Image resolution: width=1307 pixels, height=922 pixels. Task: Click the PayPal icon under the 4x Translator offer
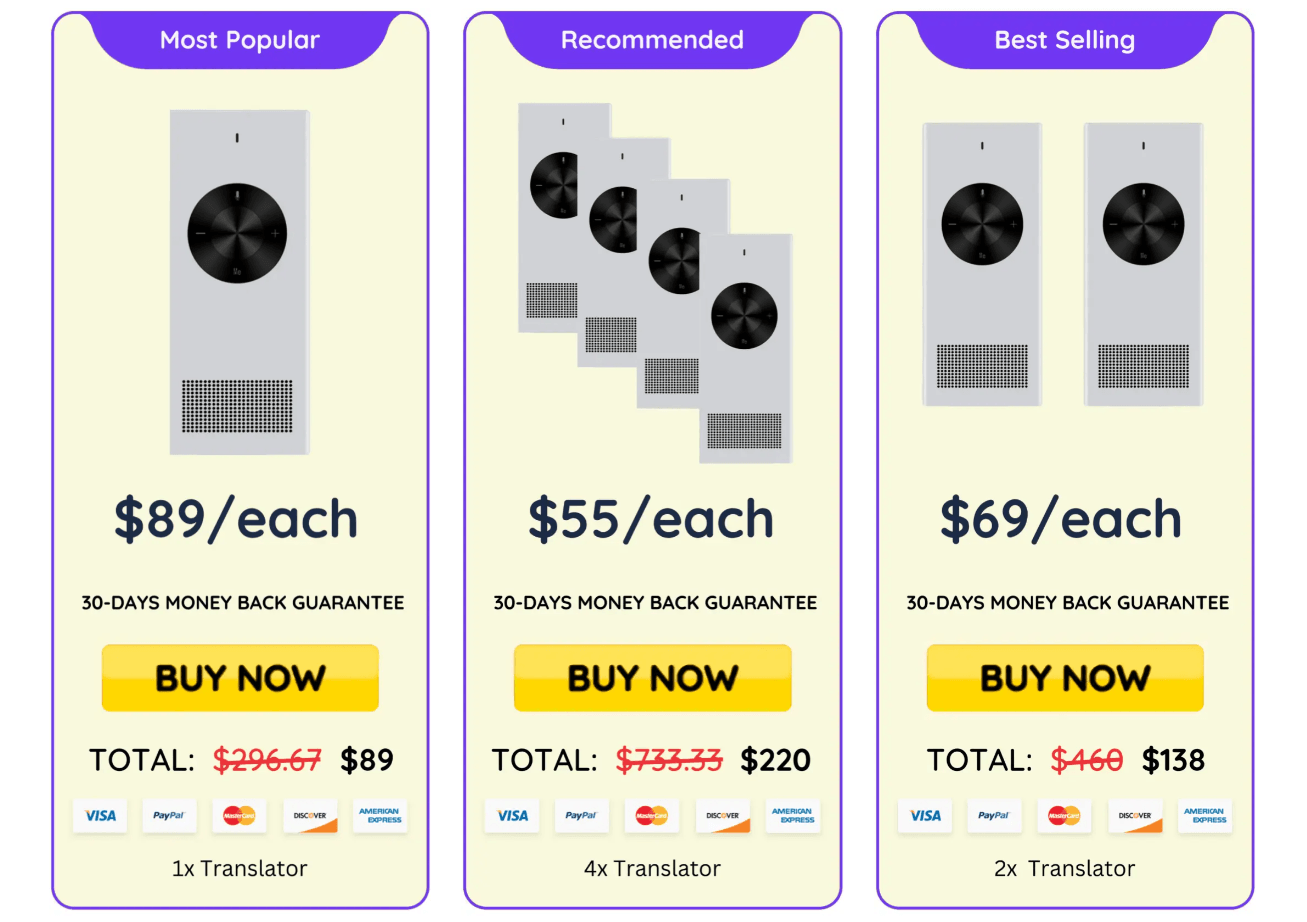click(581, 816)
